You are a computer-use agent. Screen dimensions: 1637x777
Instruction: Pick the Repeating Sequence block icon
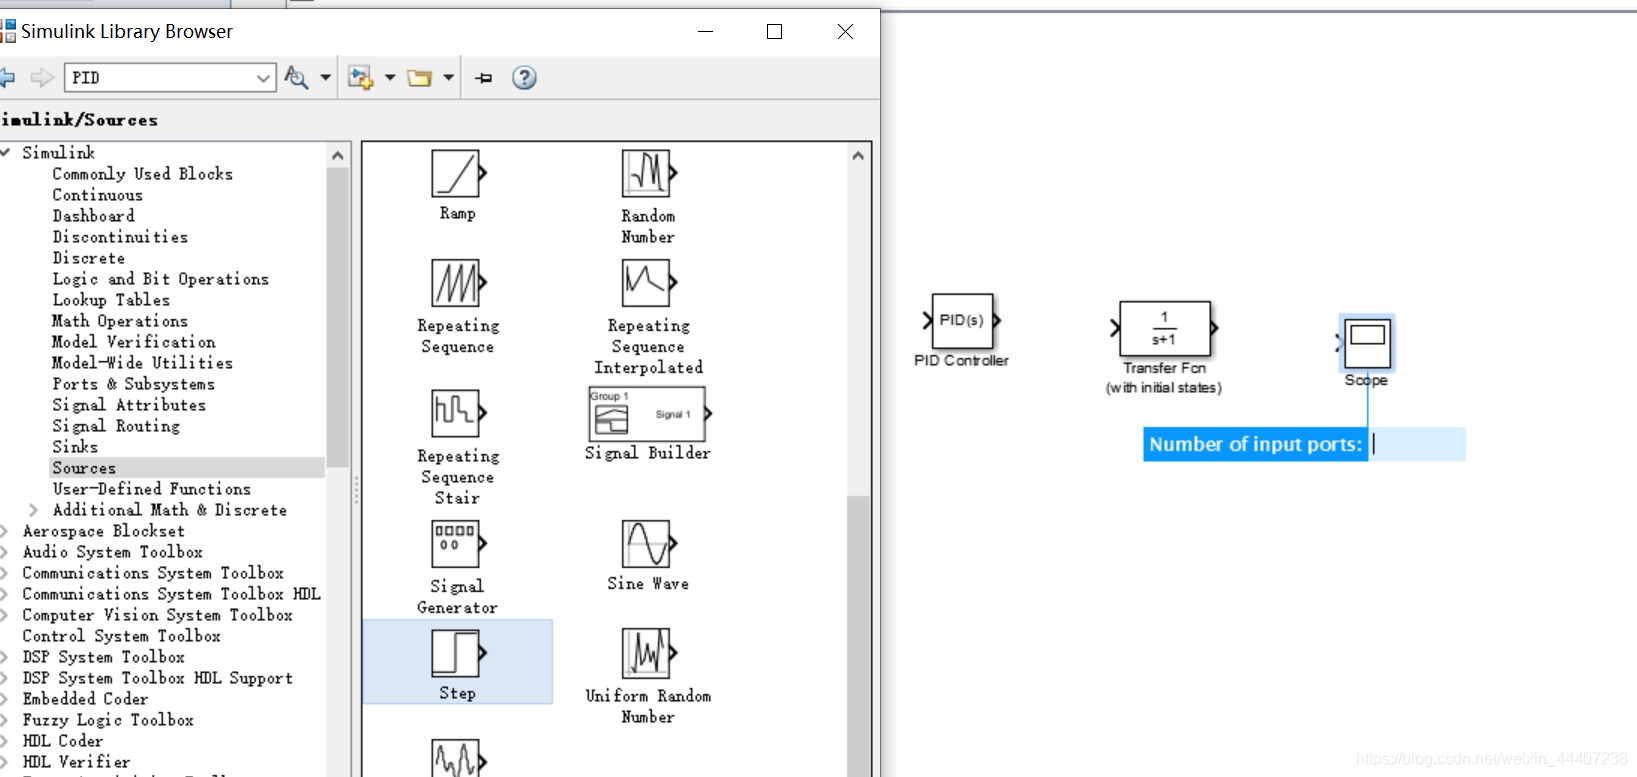[x=458, y=283]
